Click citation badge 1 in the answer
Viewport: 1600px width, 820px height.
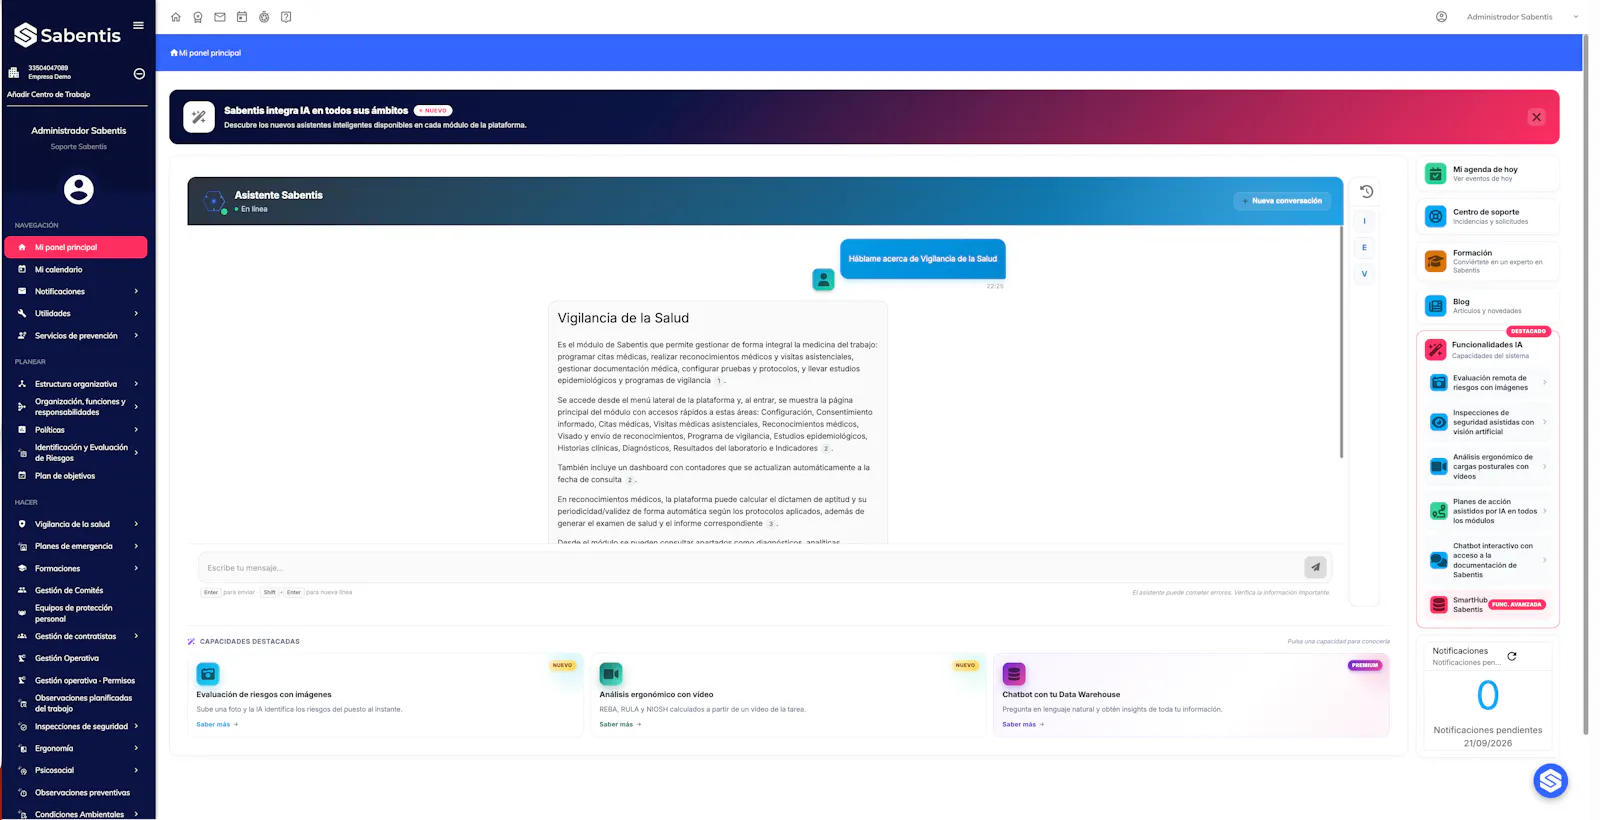coord(718,381)
